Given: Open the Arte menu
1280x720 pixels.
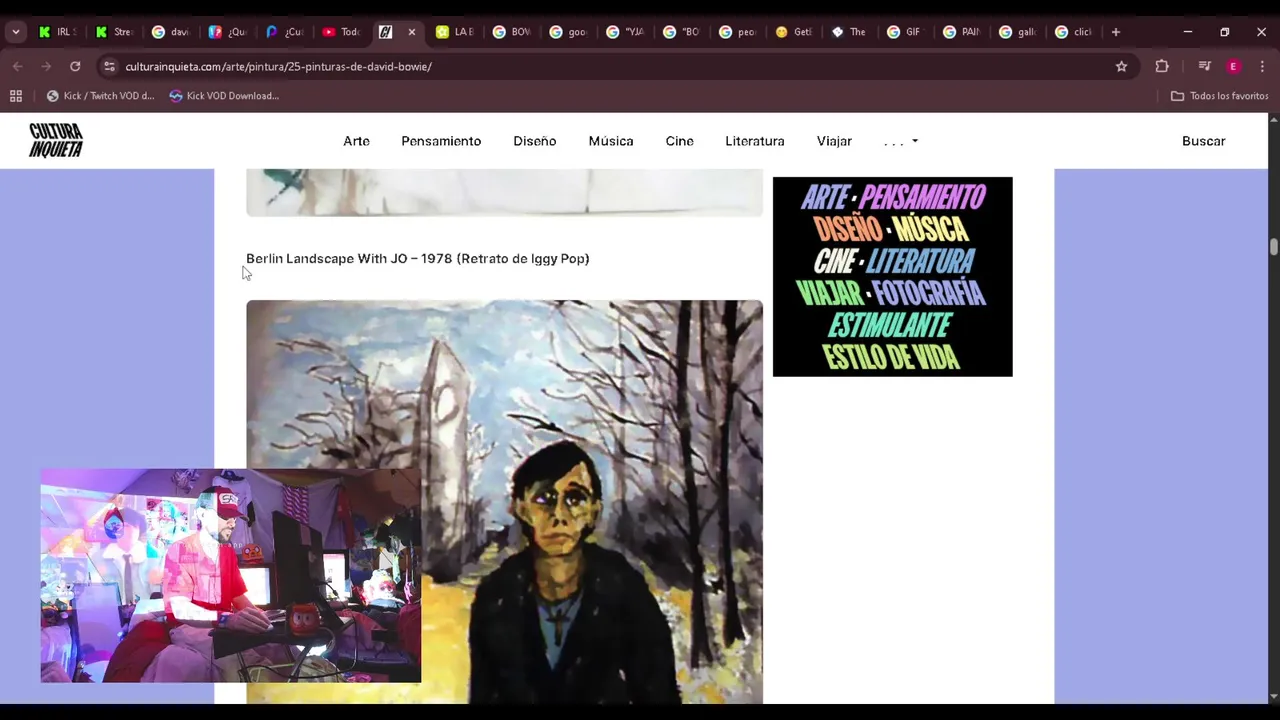Looking at the screenshot, I should [356, 141].
